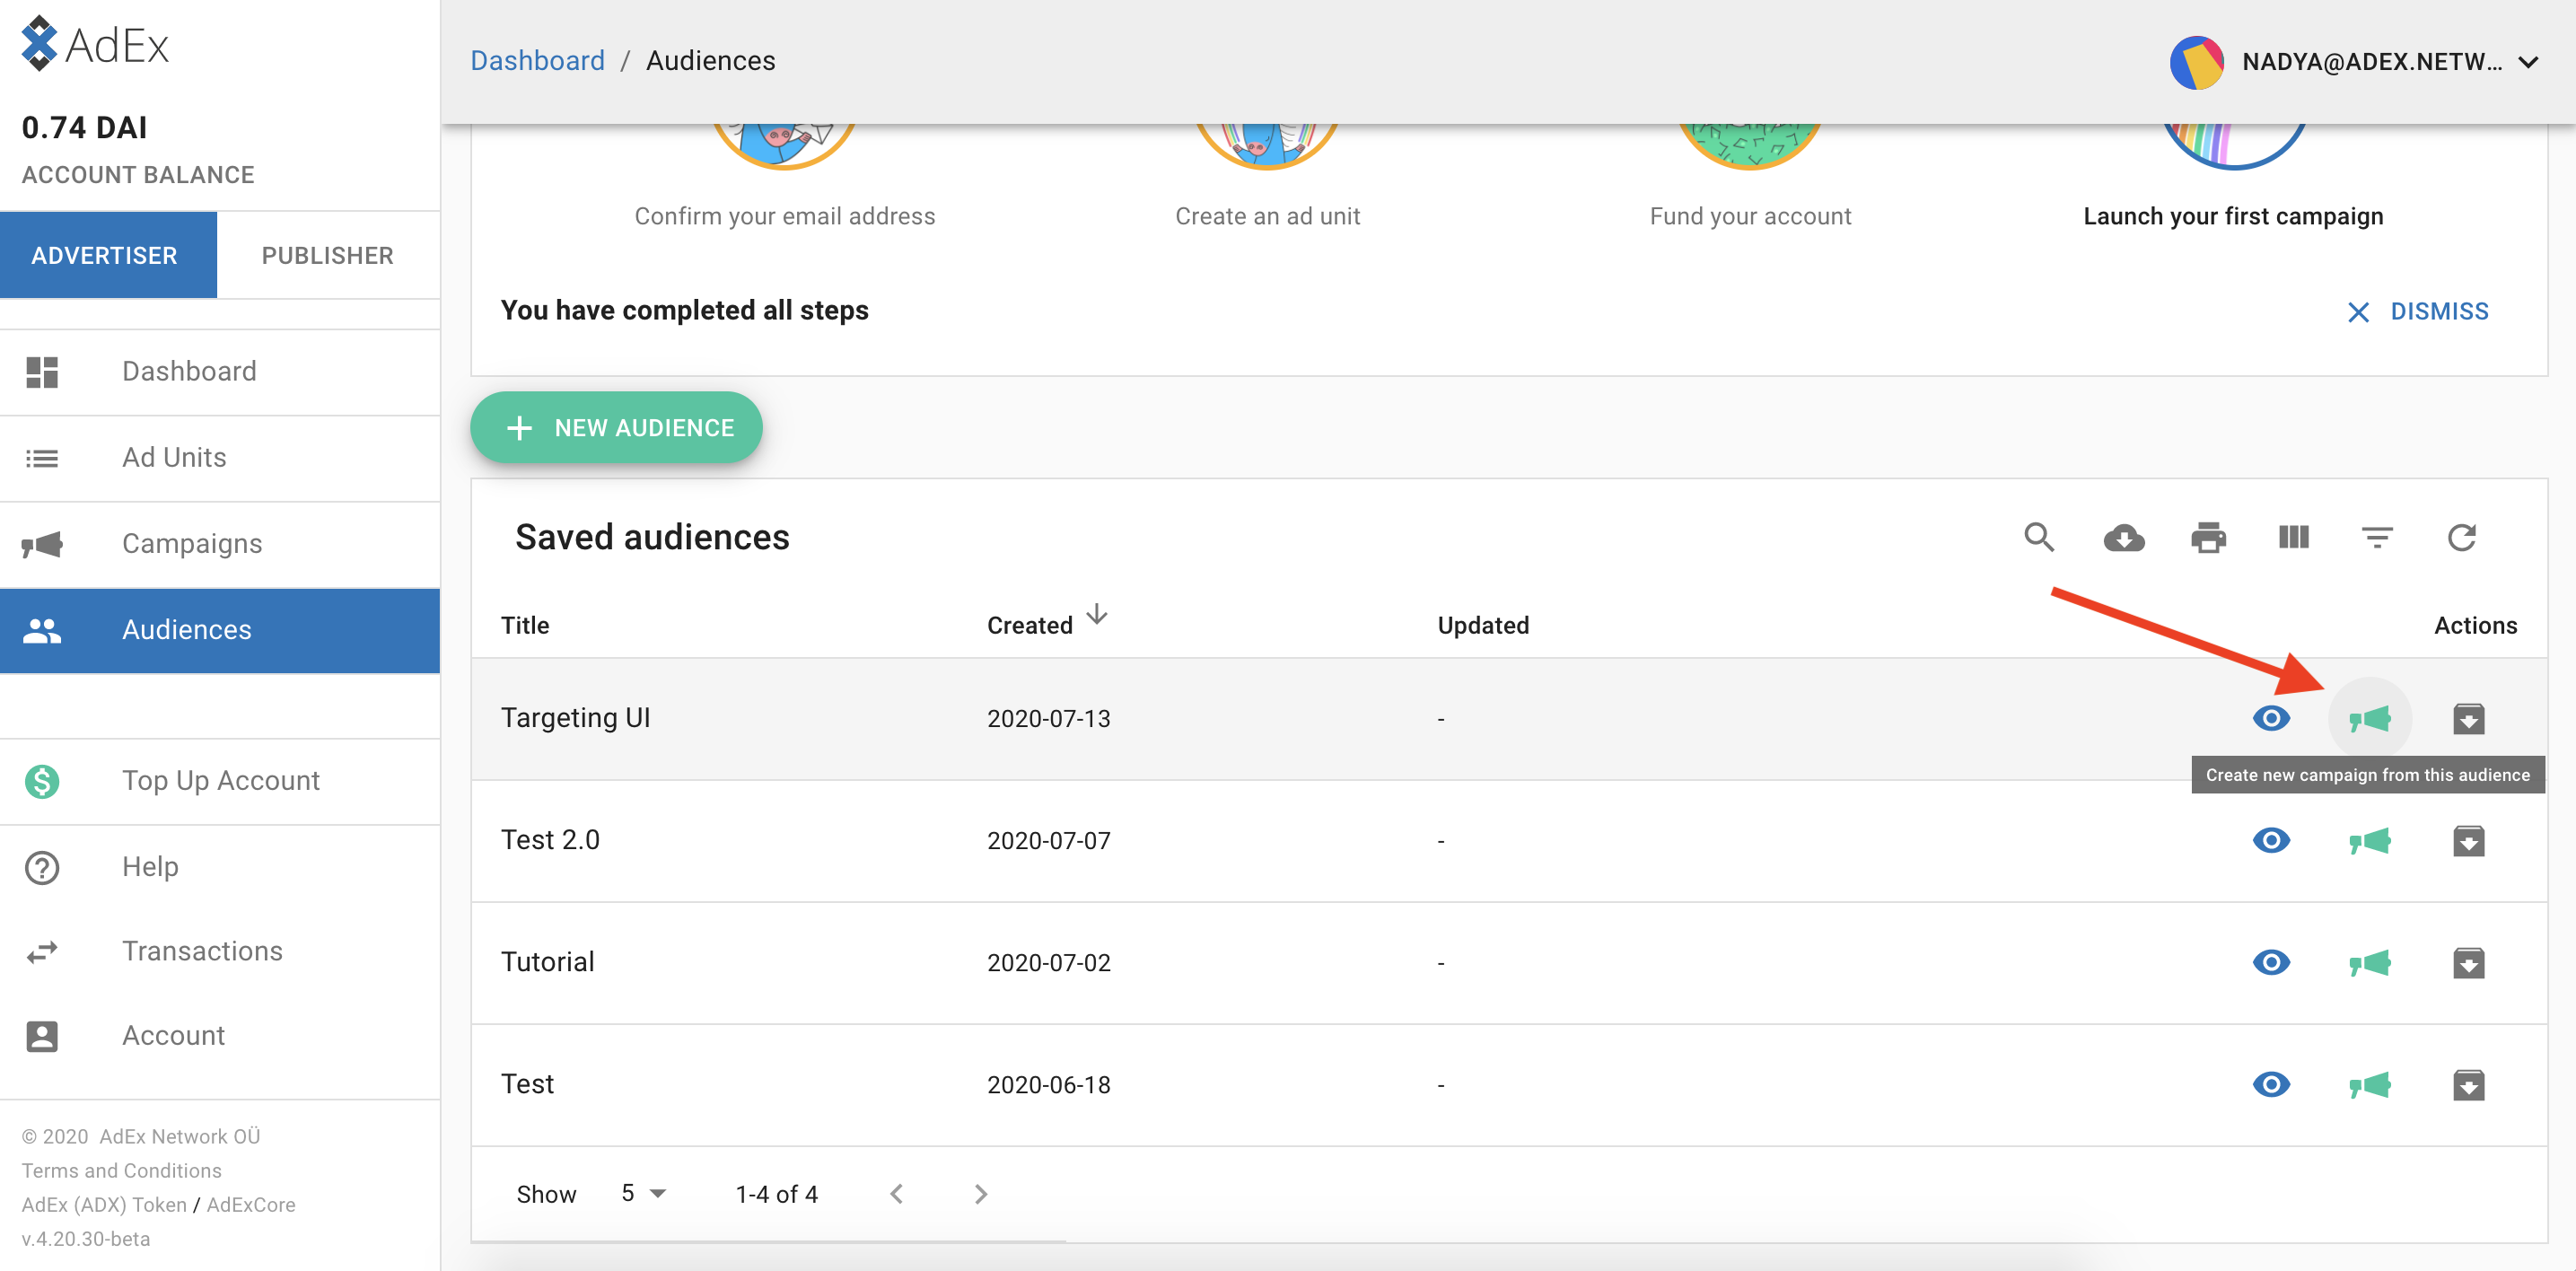The image size is (2576, 1271).
Task: Go to the previous table page
Action: pyautogui.click(x=897, y=1194)
